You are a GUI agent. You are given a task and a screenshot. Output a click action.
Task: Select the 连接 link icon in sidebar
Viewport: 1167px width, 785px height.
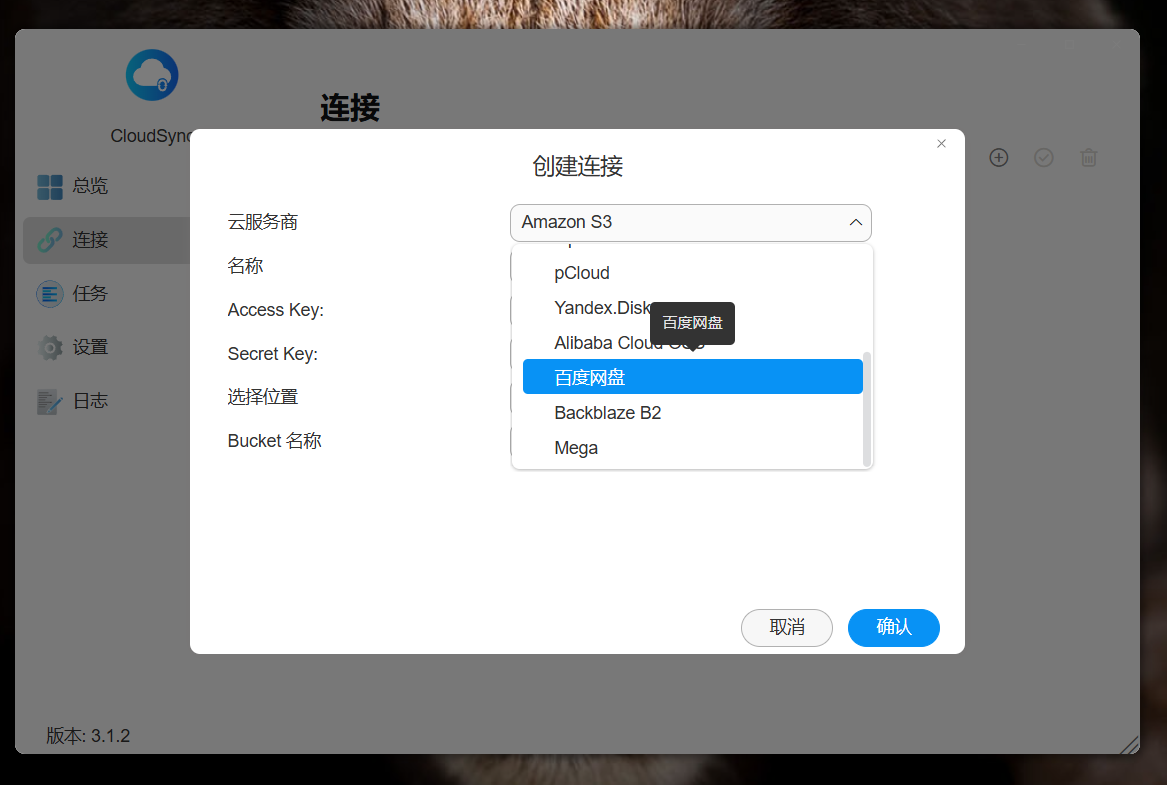coord(50,240)
